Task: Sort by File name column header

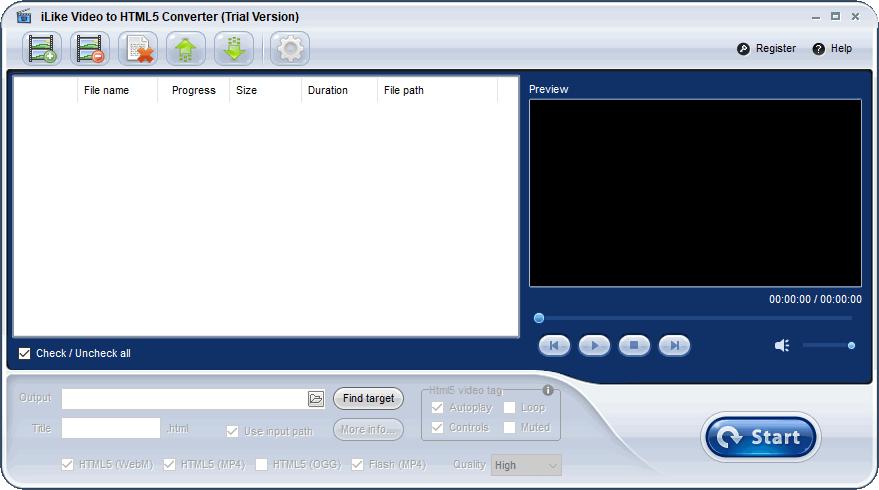Action: [x=107, y=90]
